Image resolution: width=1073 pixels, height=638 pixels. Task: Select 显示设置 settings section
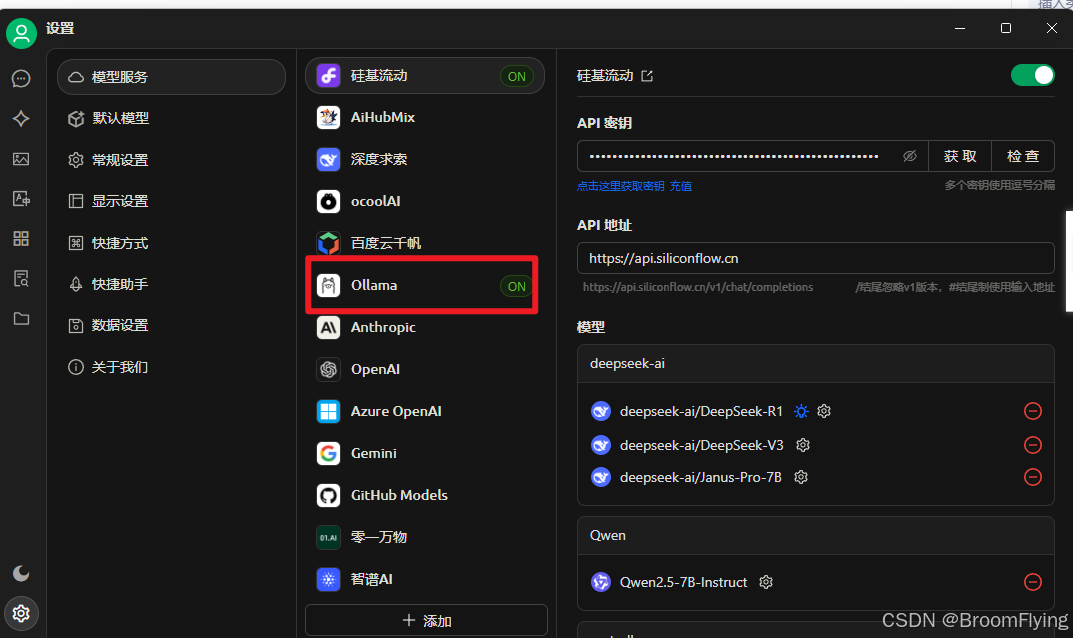(x=171, y=201)
